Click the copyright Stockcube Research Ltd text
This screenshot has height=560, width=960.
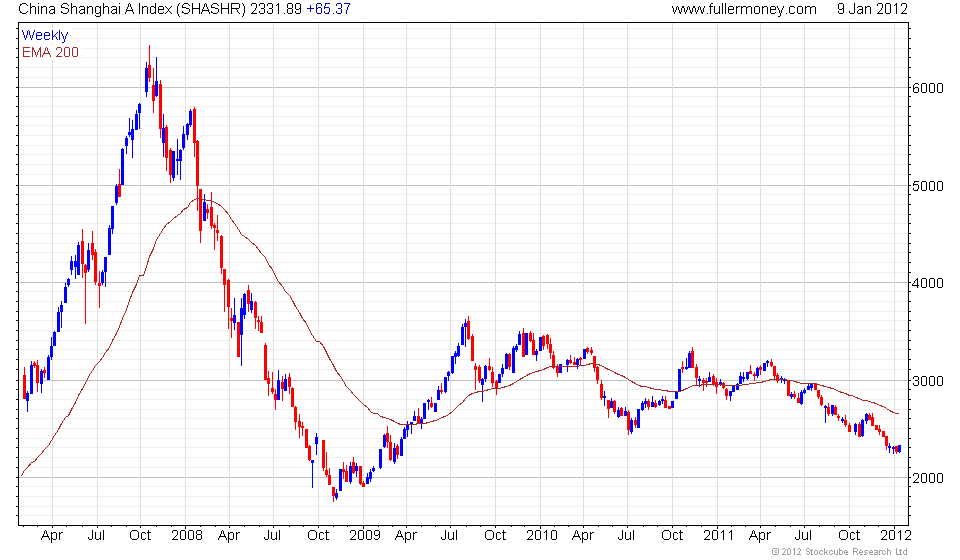coord(839,552)
